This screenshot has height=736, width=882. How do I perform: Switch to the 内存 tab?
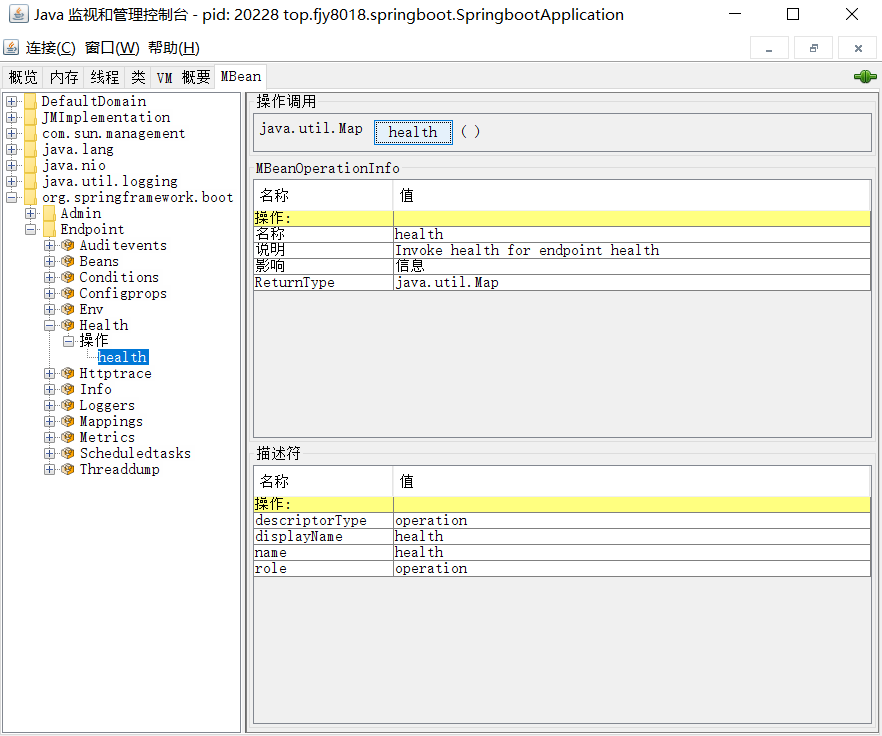[x=64, y=77]
